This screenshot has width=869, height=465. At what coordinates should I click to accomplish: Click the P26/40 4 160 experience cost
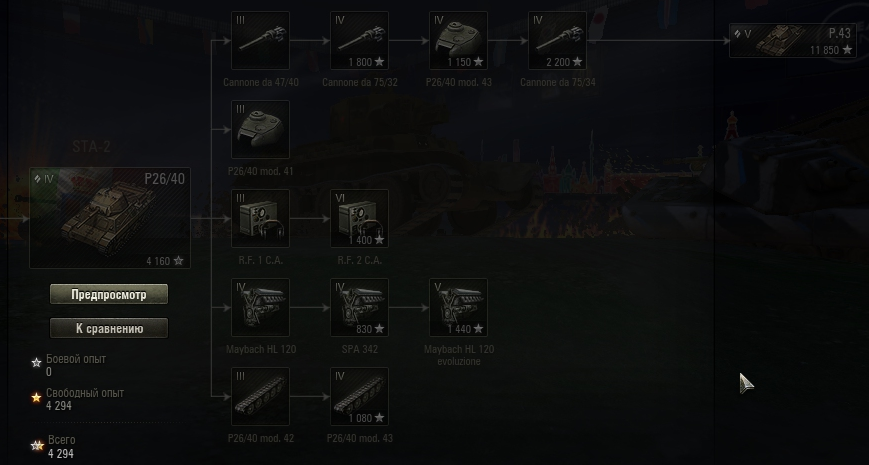pyautogui.click(x=165, y=261)
